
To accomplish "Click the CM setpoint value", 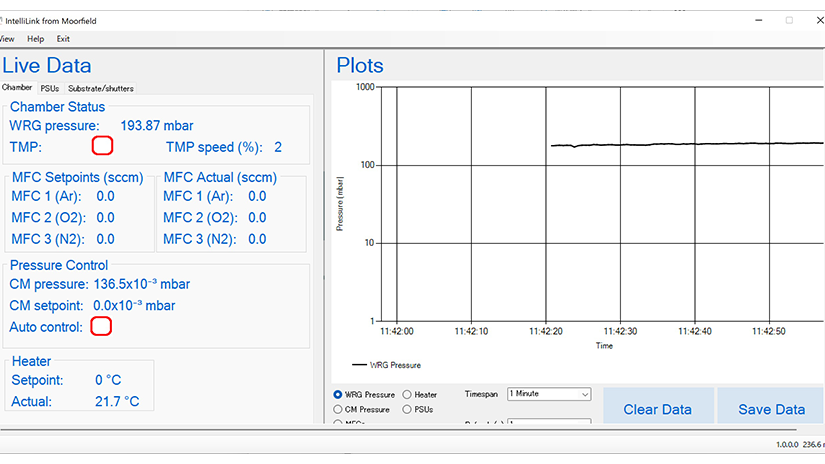I will pyautogui.click(x=134, y=305).
